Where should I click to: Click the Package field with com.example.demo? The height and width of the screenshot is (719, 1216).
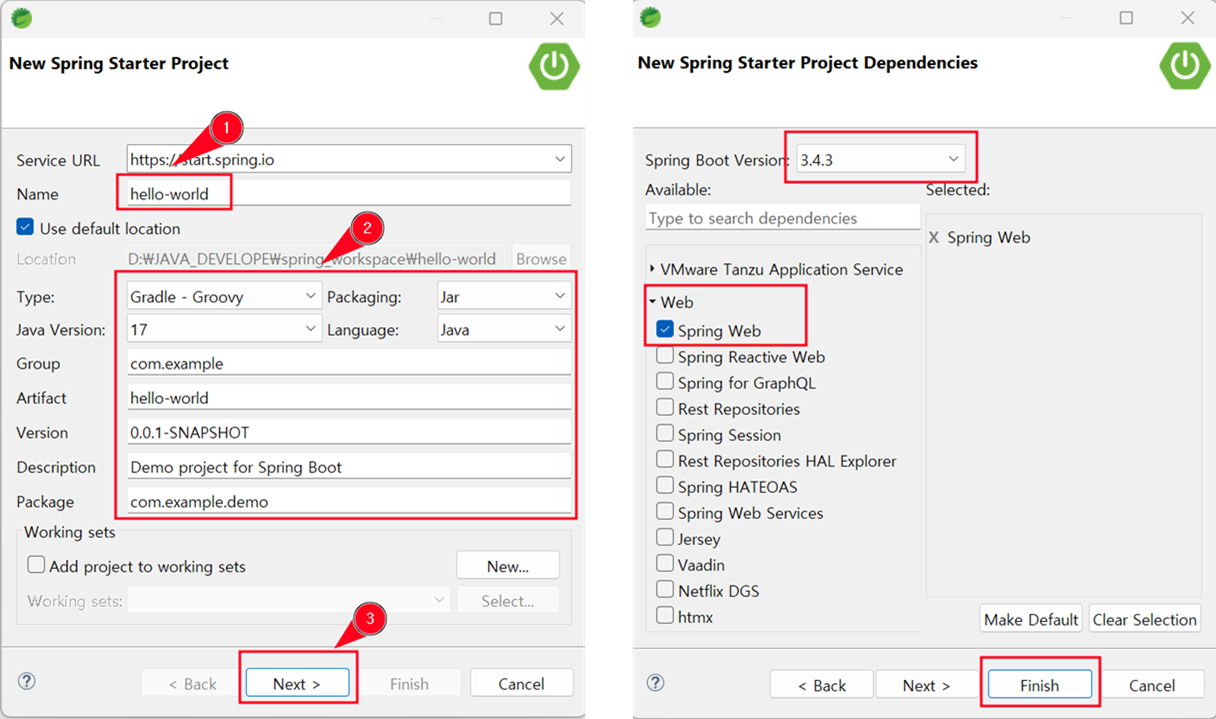[x=348, y=501]
